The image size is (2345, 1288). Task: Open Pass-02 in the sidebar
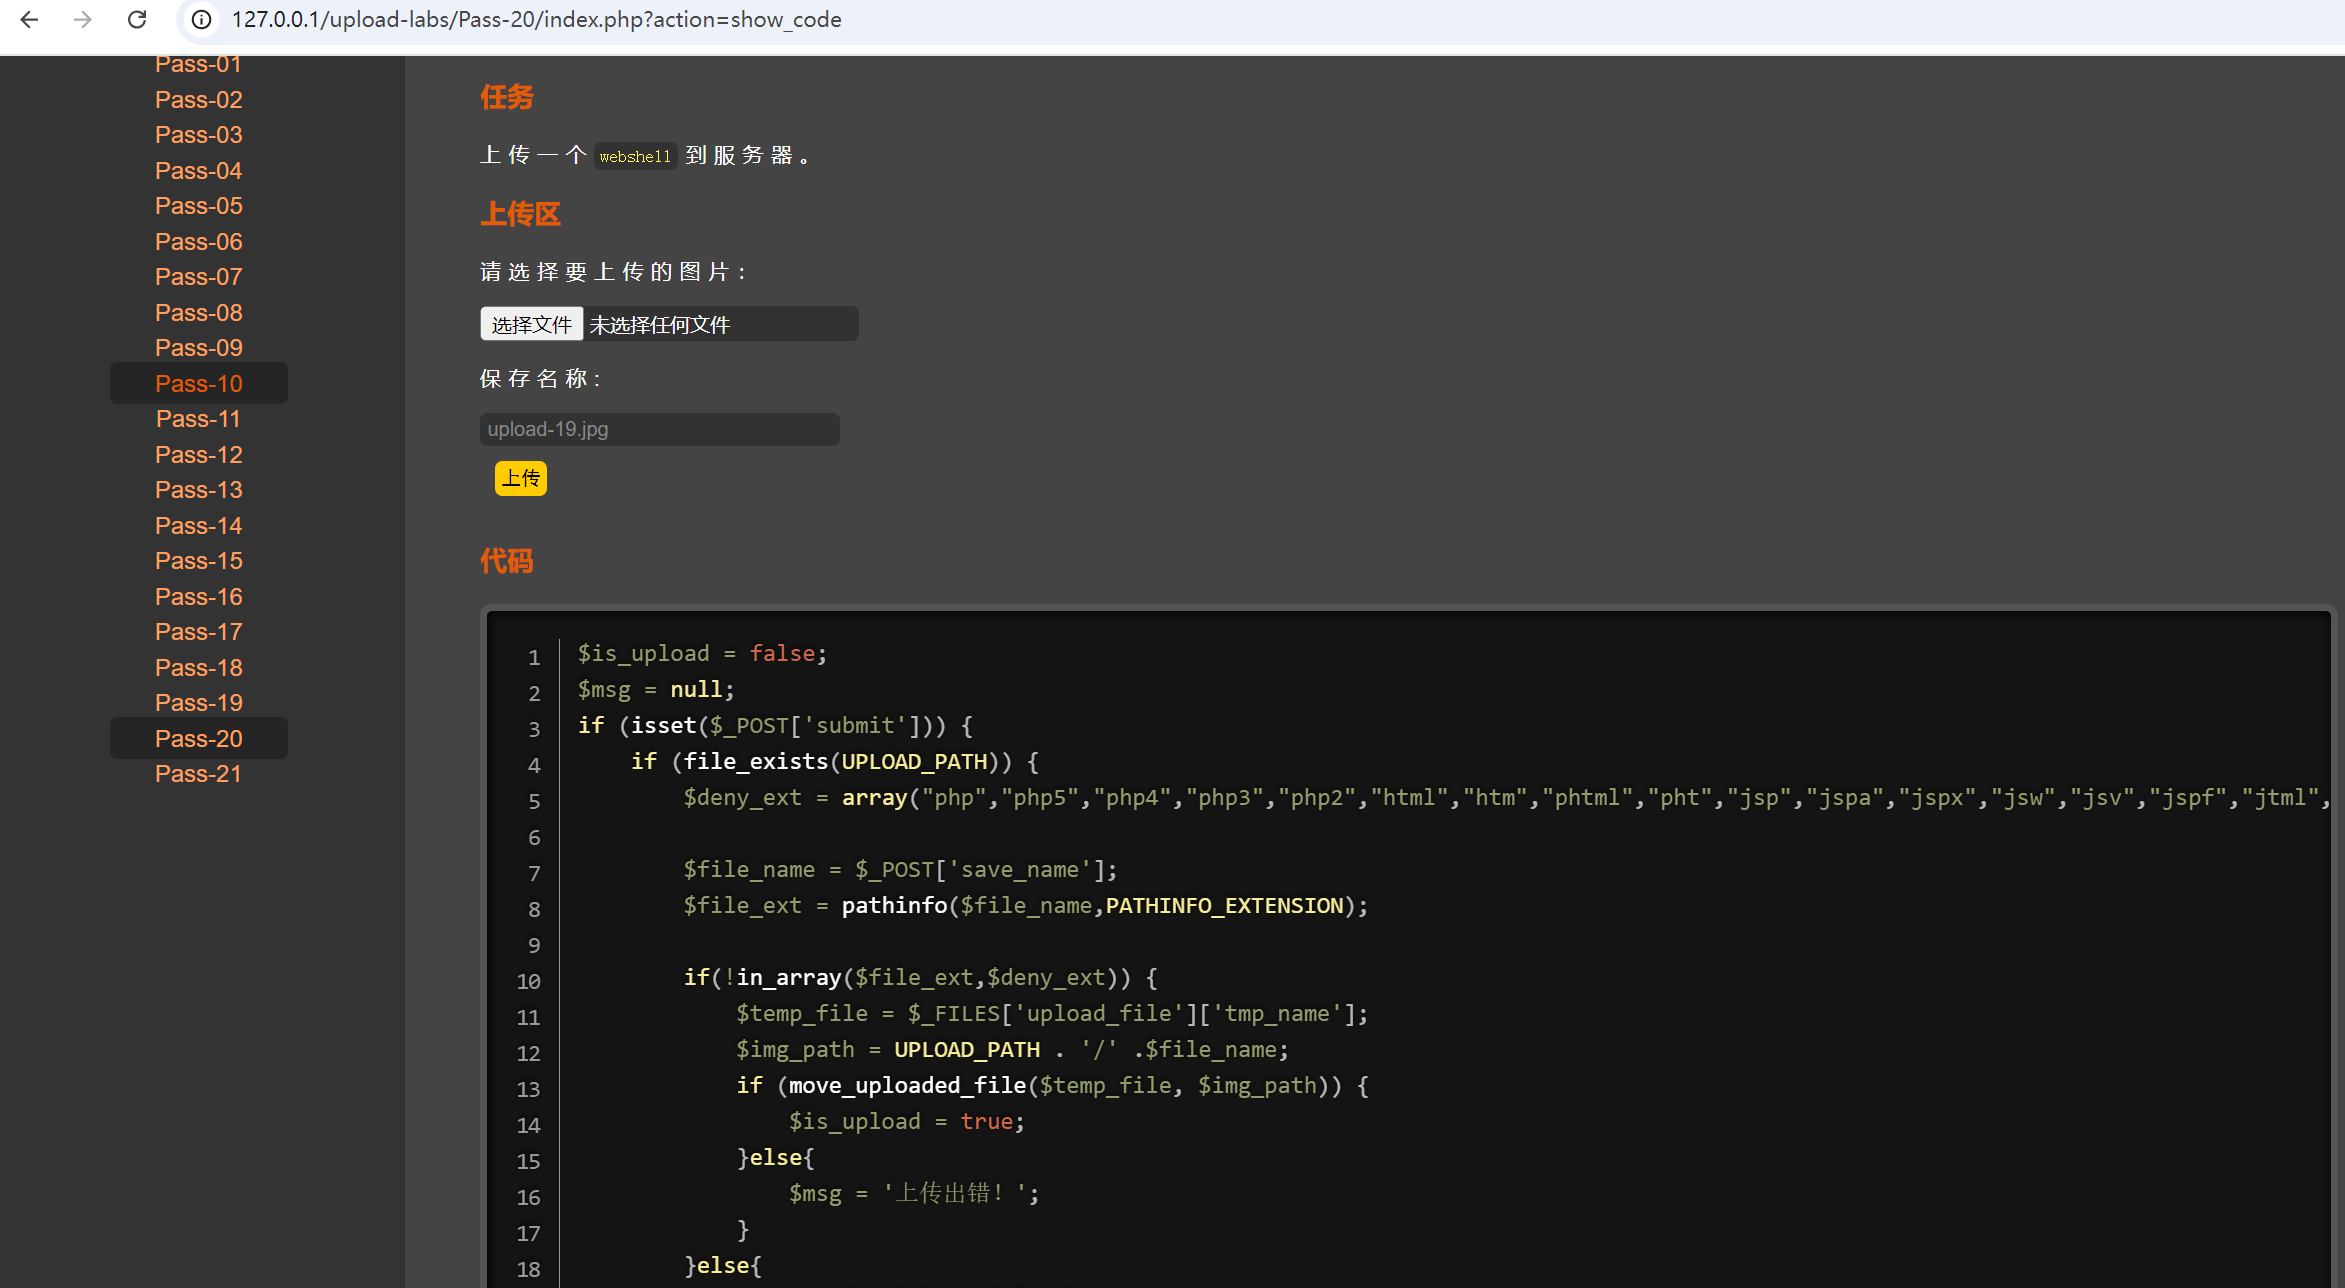pyautogui.click(x=198, y=100)
